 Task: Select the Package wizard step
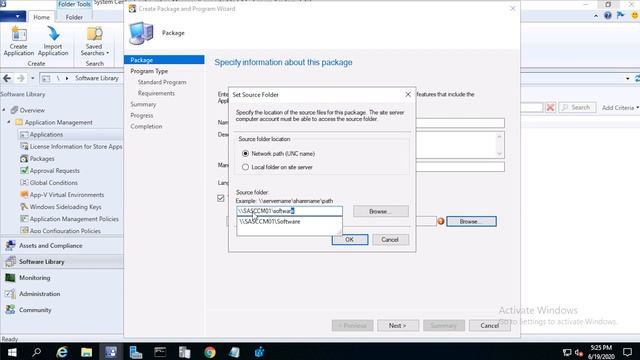click(x=164, y=60)
